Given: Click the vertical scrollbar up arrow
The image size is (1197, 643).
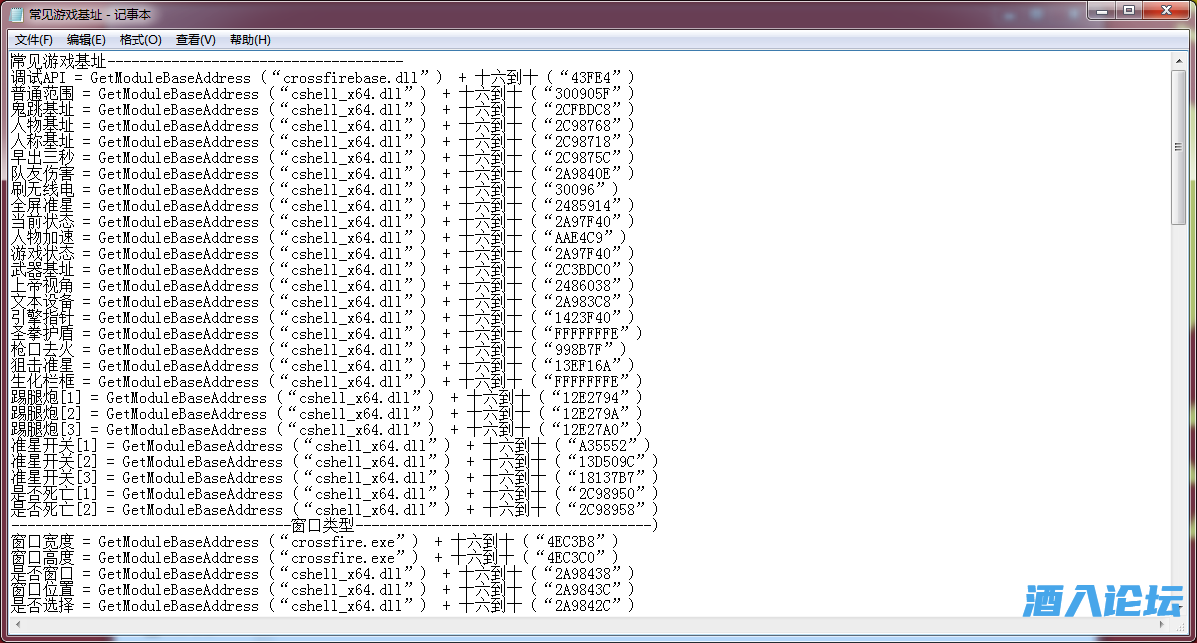Looking at the screenshot, I should click(x=1179, y=60).
